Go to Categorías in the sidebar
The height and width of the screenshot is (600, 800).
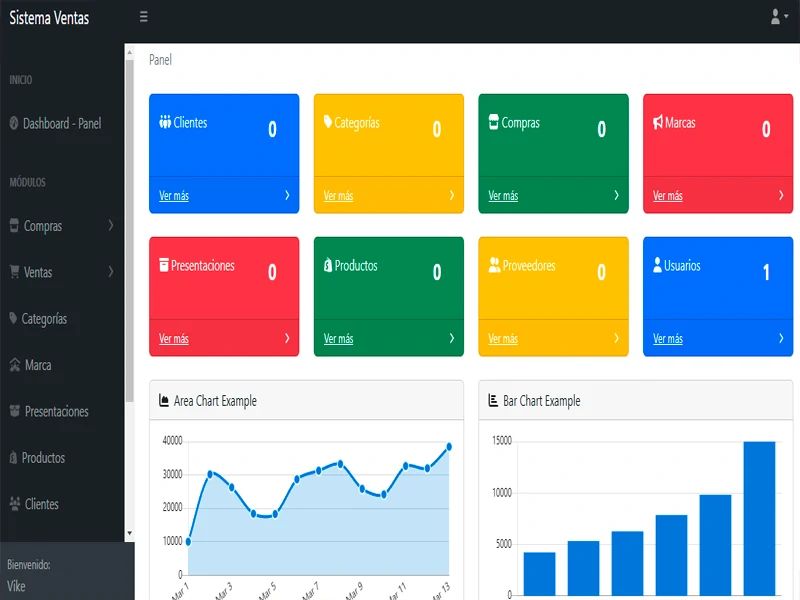pos(44,319)
